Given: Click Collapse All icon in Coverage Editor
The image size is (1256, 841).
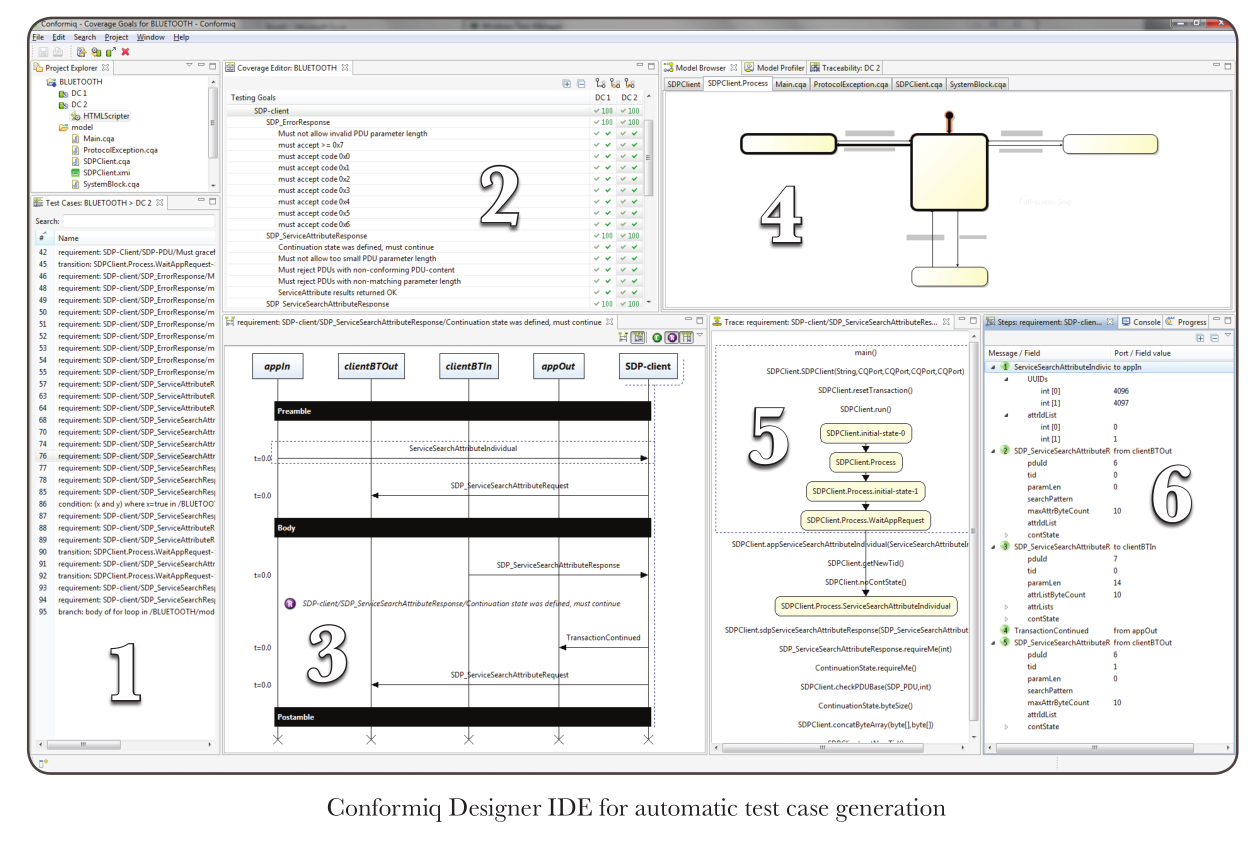Looking at the screenshot, I should [581, 84].
